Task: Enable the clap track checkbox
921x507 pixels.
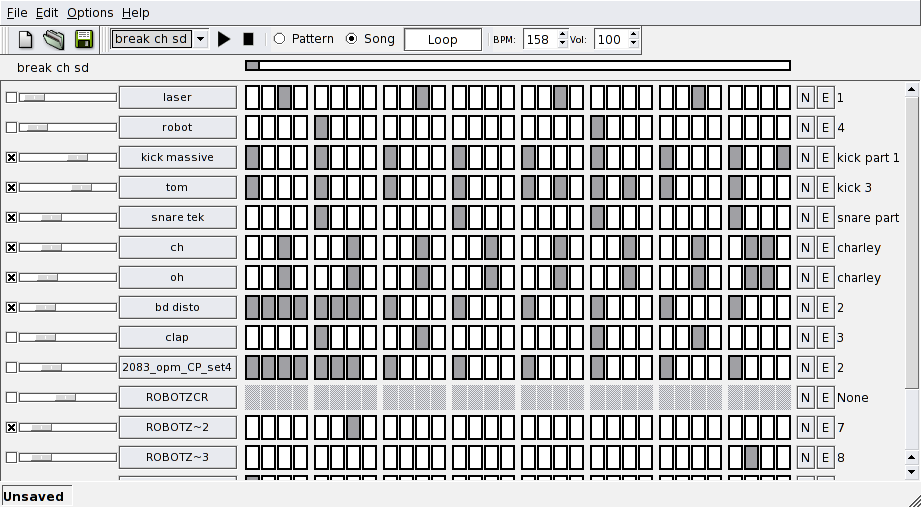Action: (x=11, y=337)
